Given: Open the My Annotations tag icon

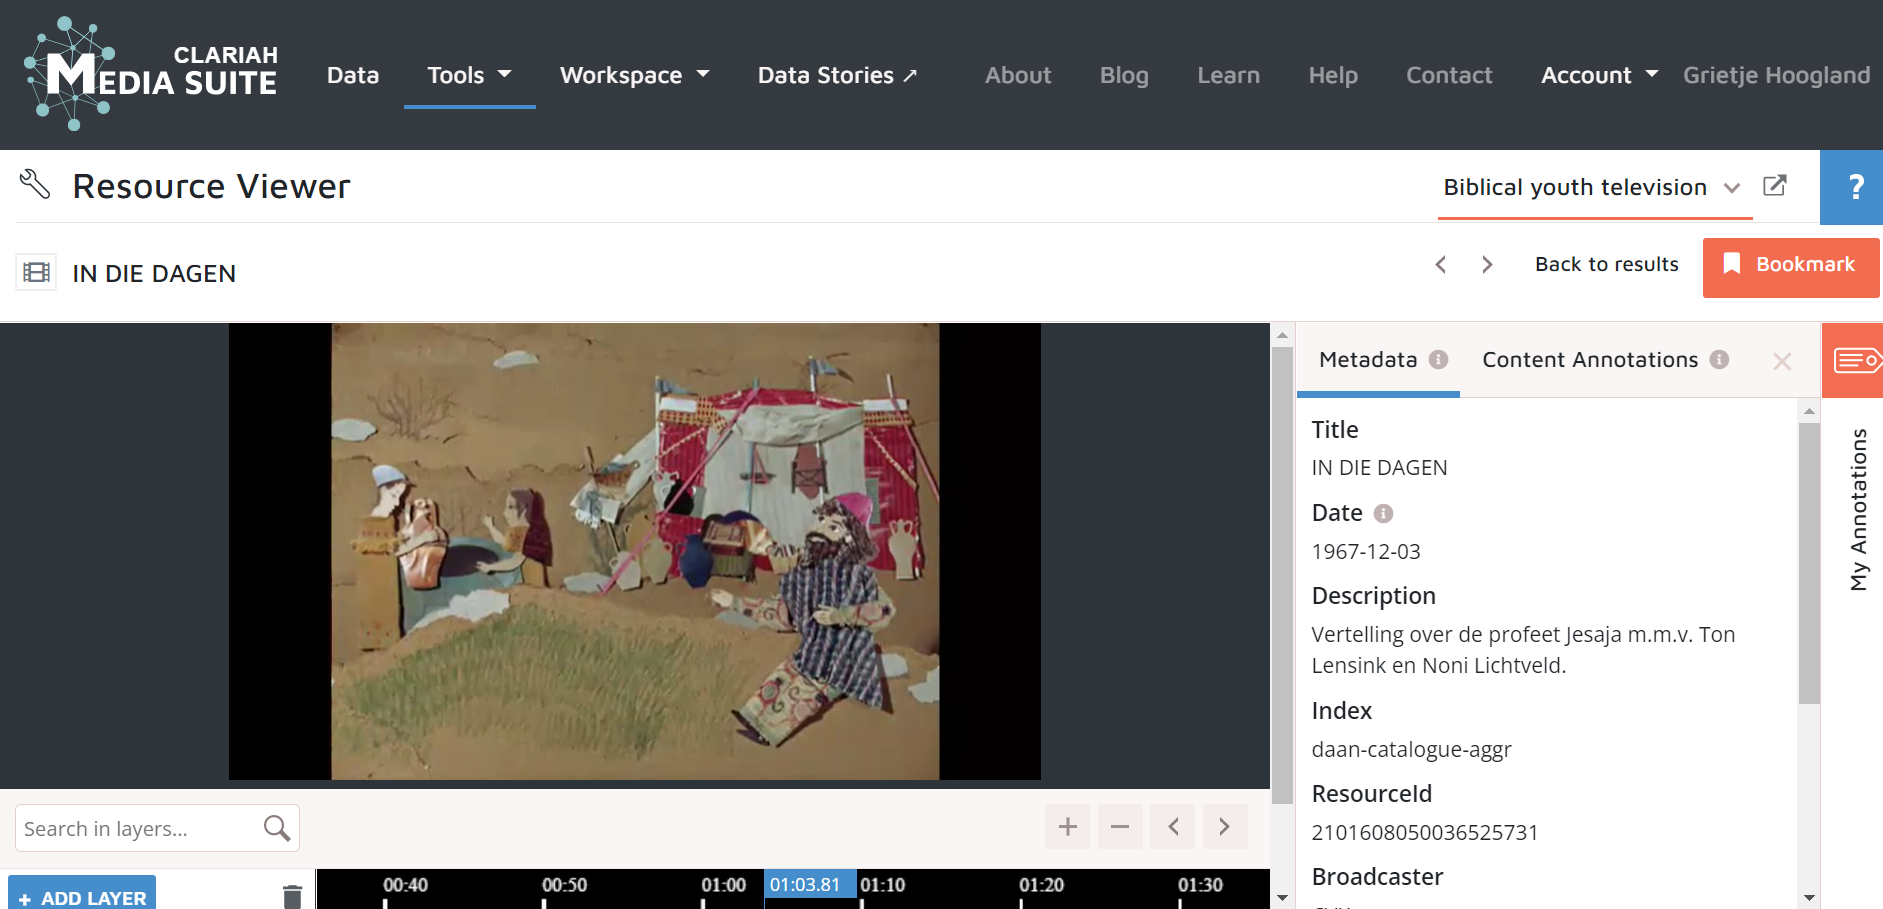Looking at the screenshot, I should (1855, 360).
